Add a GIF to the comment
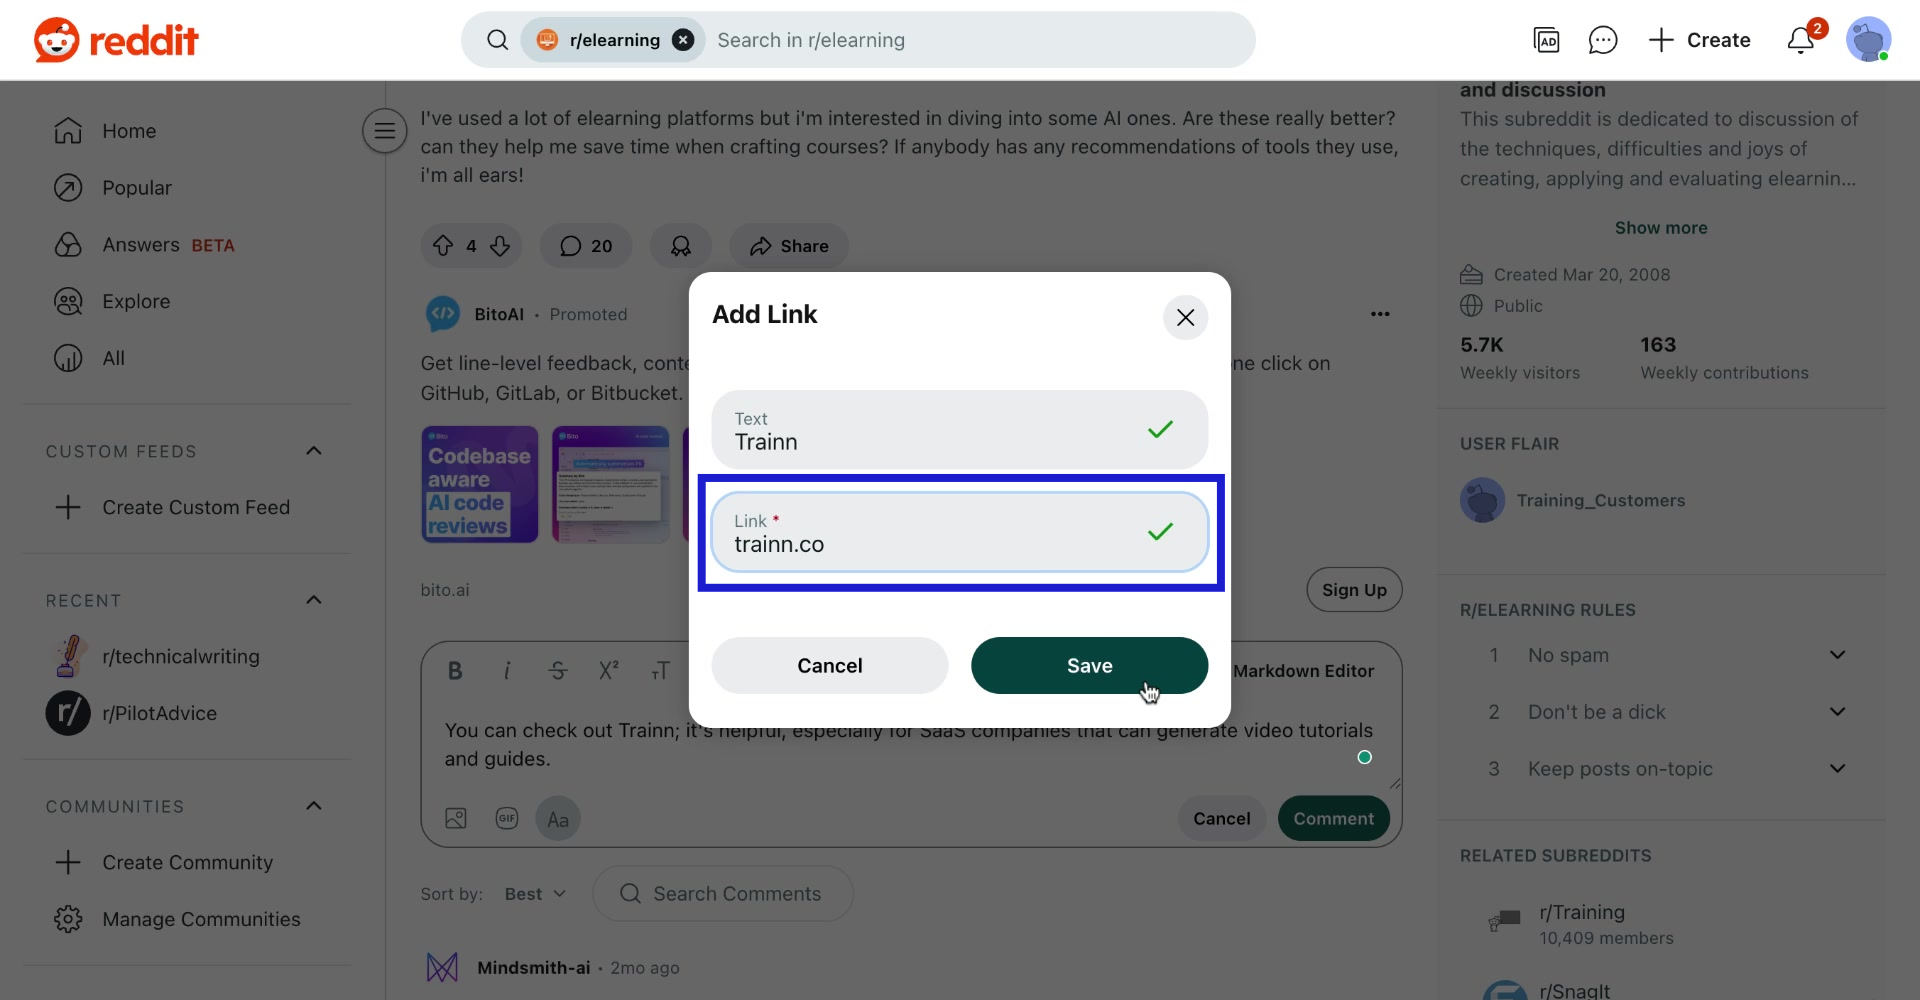Screen dimensions: 1920x1000 coord(507,818)
